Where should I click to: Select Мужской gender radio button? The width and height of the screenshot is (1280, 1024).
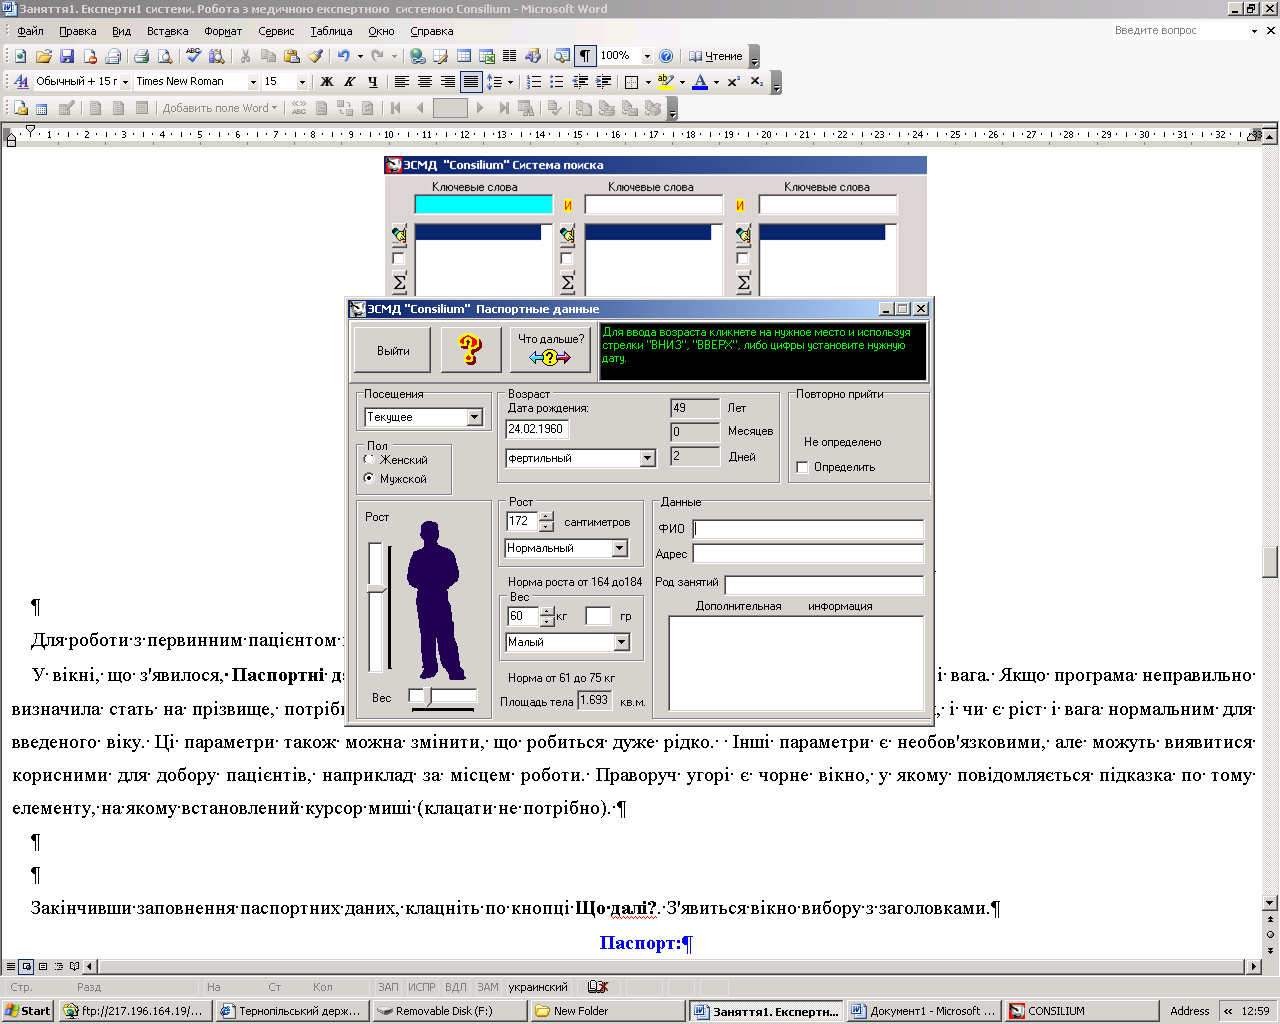[369, 479]
